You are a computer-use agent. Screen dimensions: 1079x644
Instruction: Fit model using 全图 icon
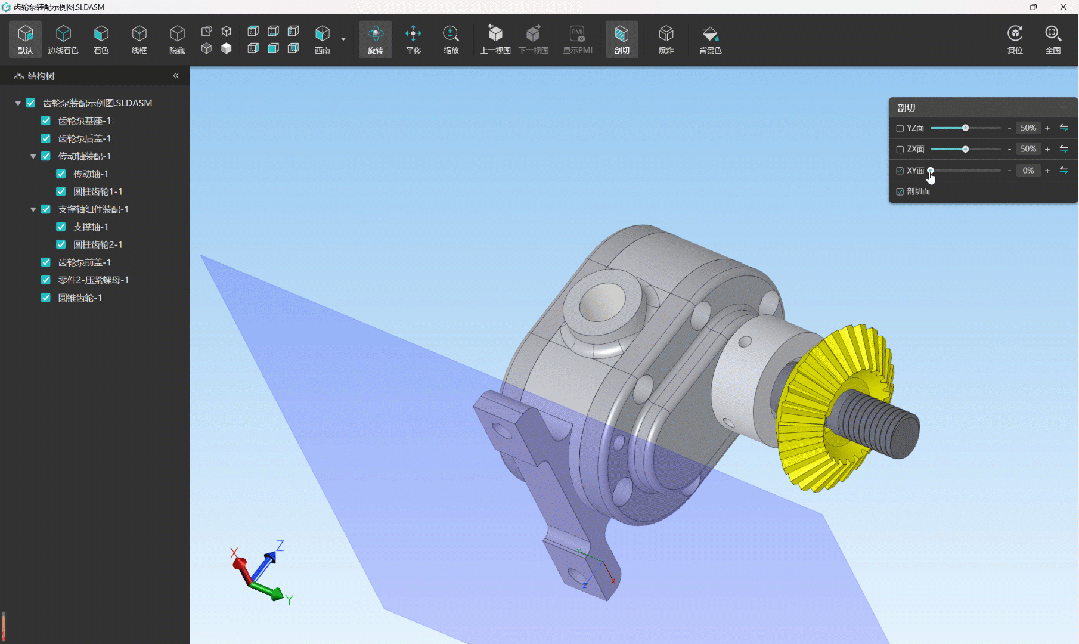(1053, 39)
